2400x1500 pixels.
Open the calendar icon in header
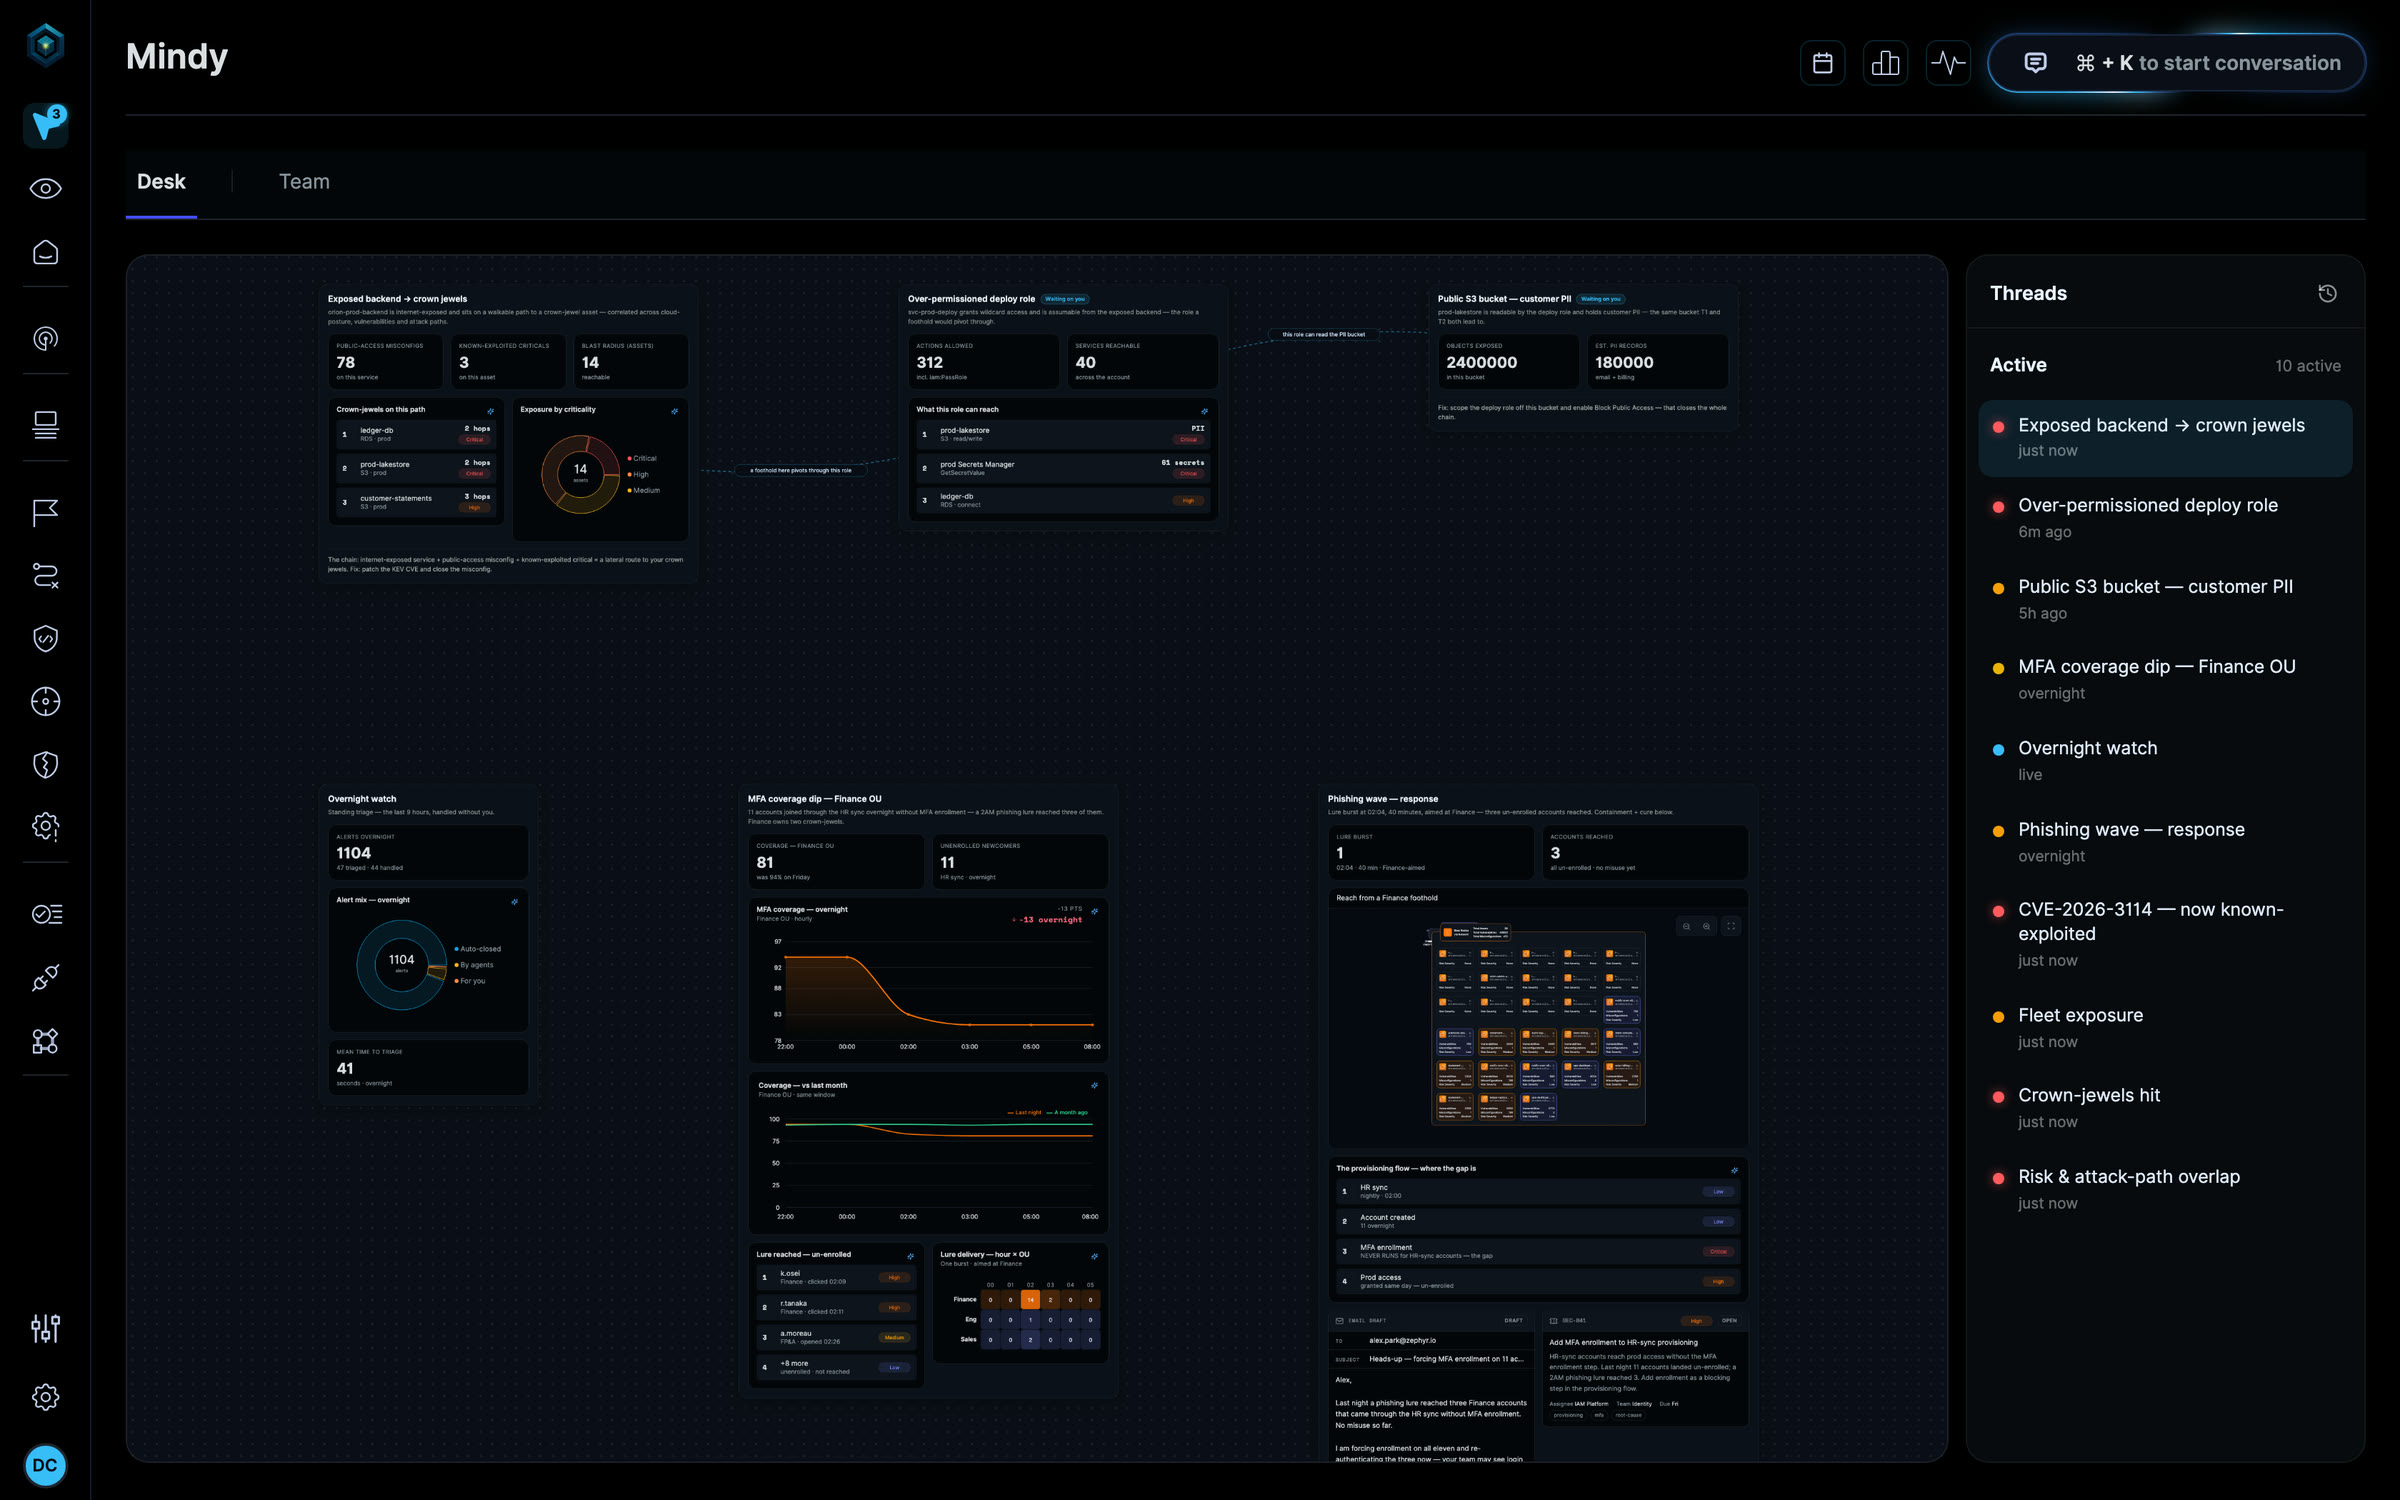click(1822, 63)
